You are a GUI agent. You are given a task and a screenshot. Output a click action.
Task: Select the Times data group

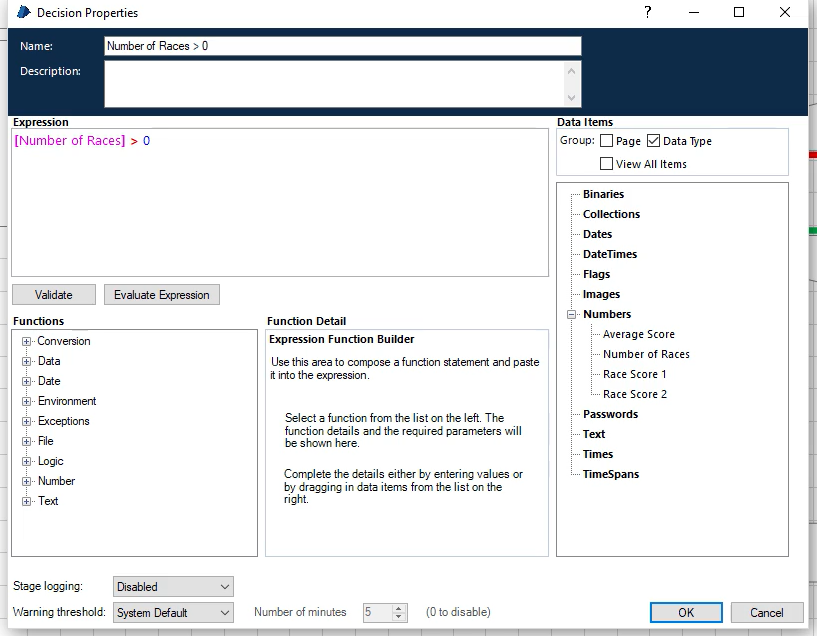tap(598, 454)
